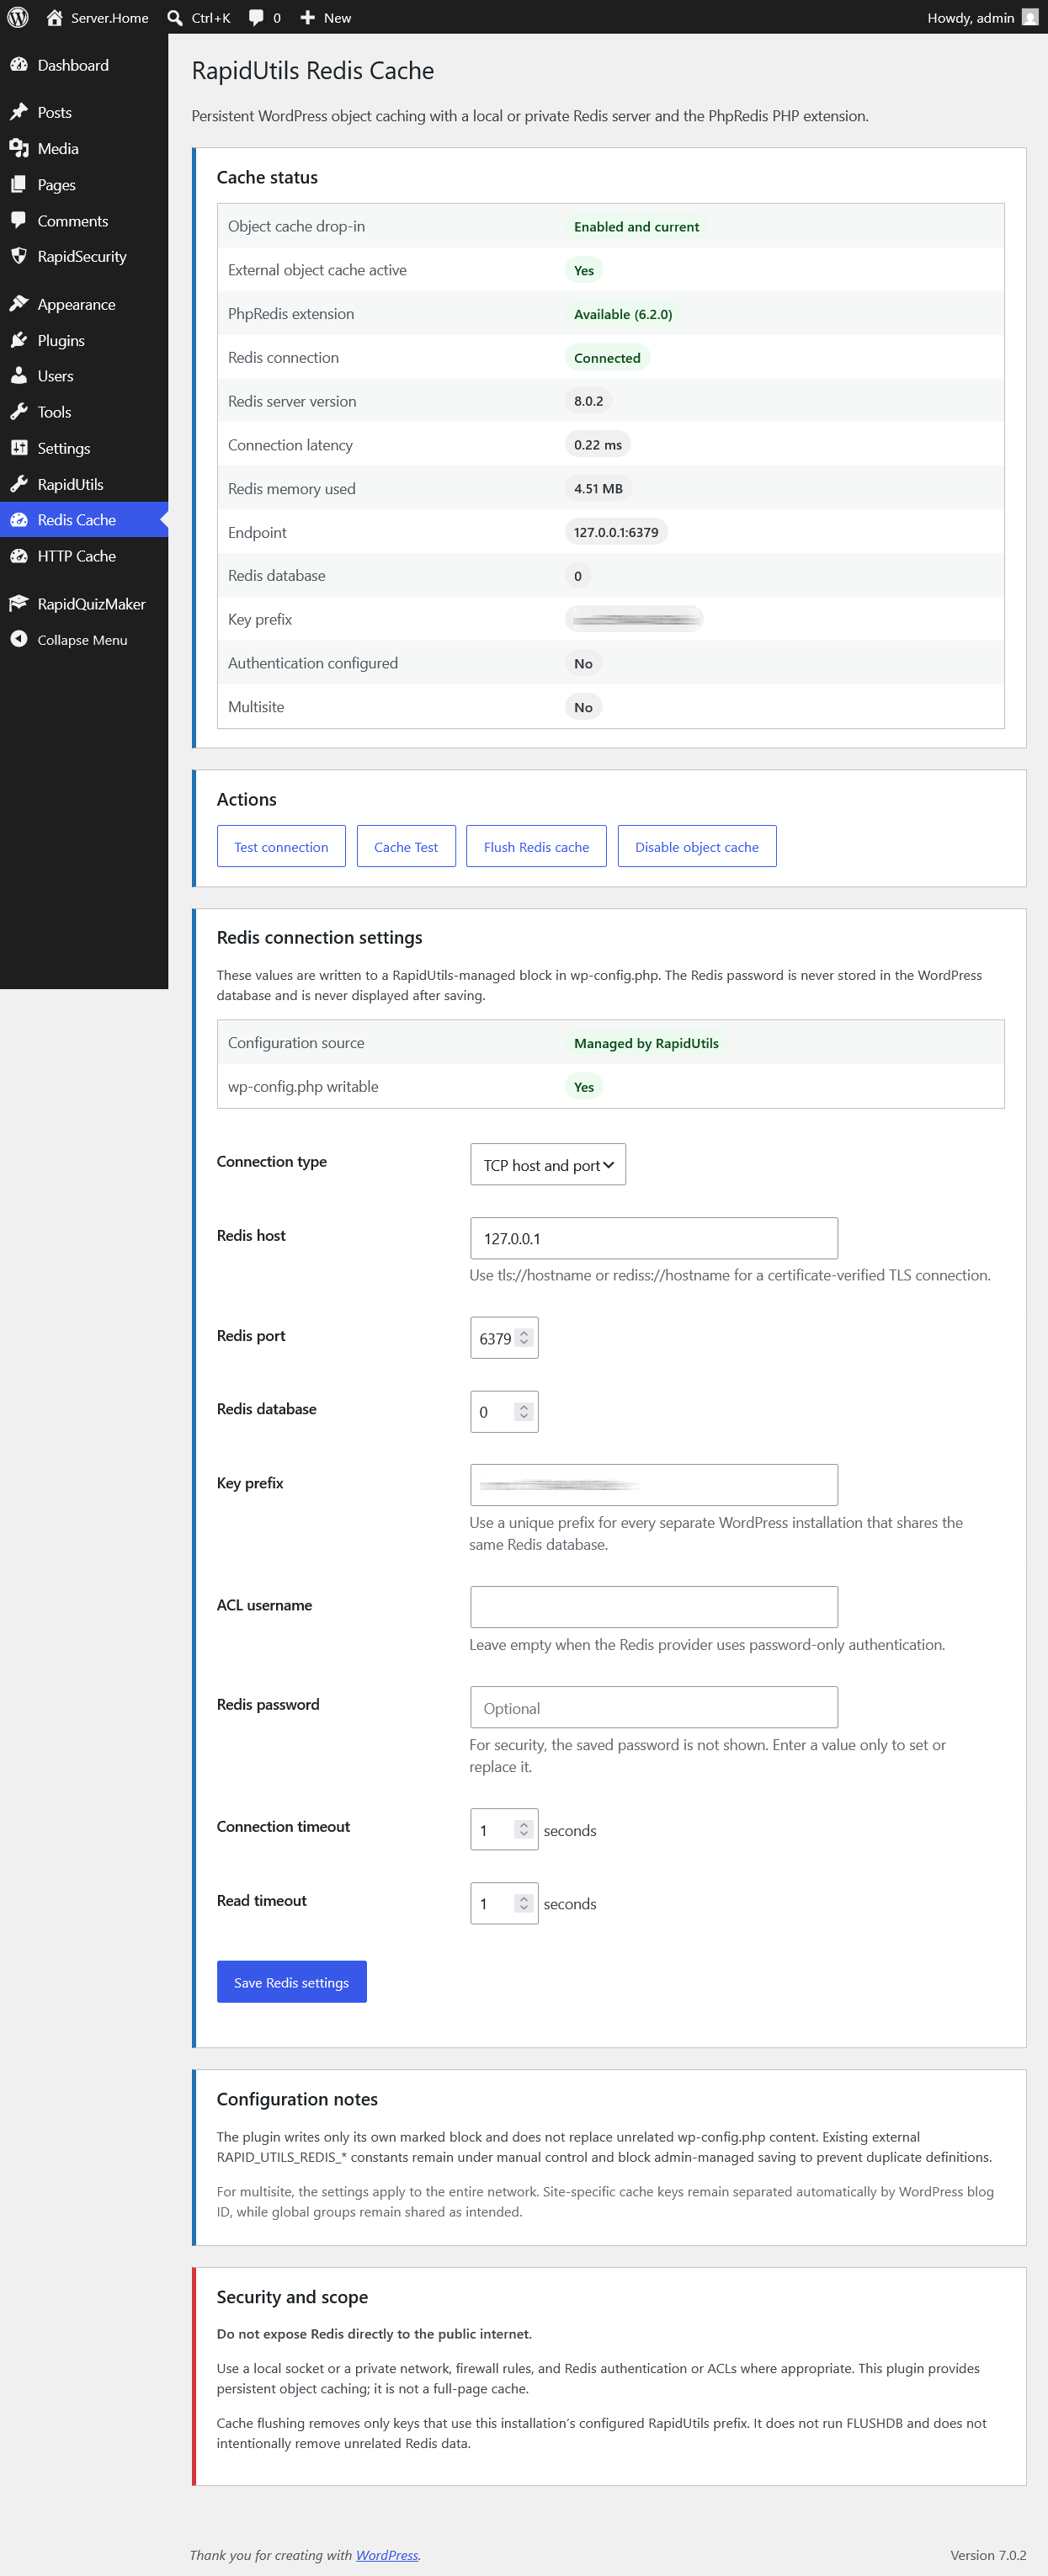Click the Settings sliders icon
1048x2576 pixels.
coord(19,448)
